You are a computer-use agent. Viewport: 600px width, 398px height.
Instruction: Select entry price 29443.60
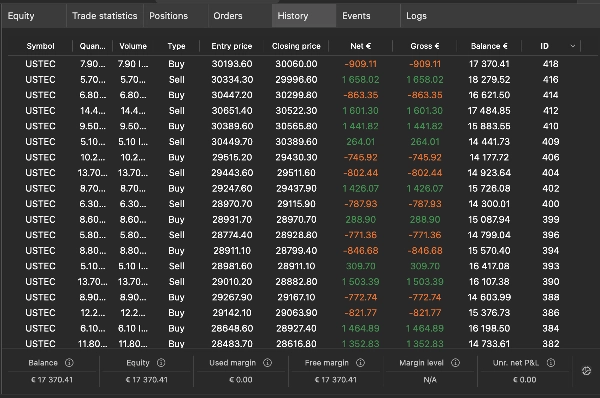tap(232, 173)
